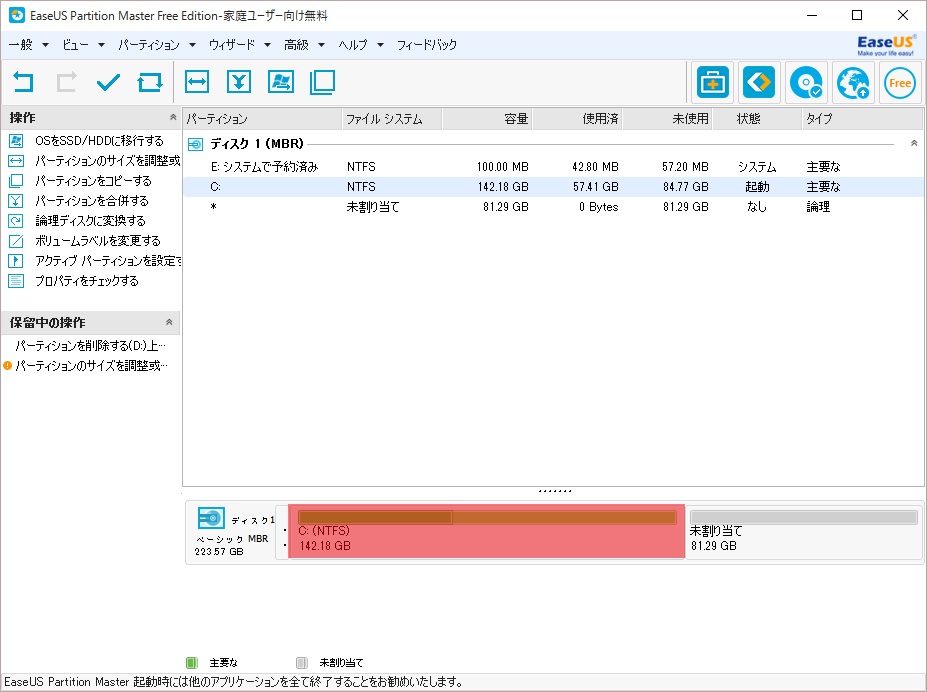The image size is (927, 692).
Task: Sort by 未使用 column header
Action: click(x=668, y=119)
